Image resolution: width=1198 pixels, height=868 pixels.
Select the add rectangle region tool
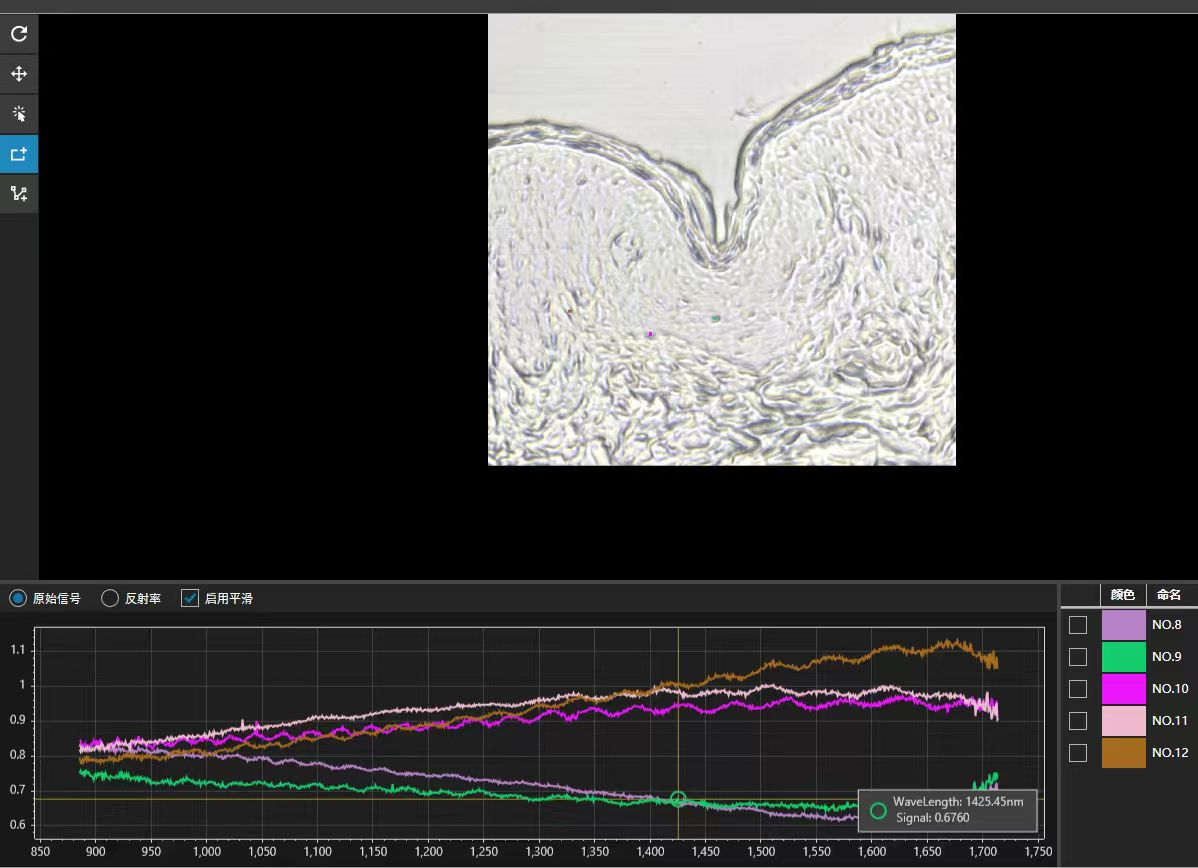[19, 154]
